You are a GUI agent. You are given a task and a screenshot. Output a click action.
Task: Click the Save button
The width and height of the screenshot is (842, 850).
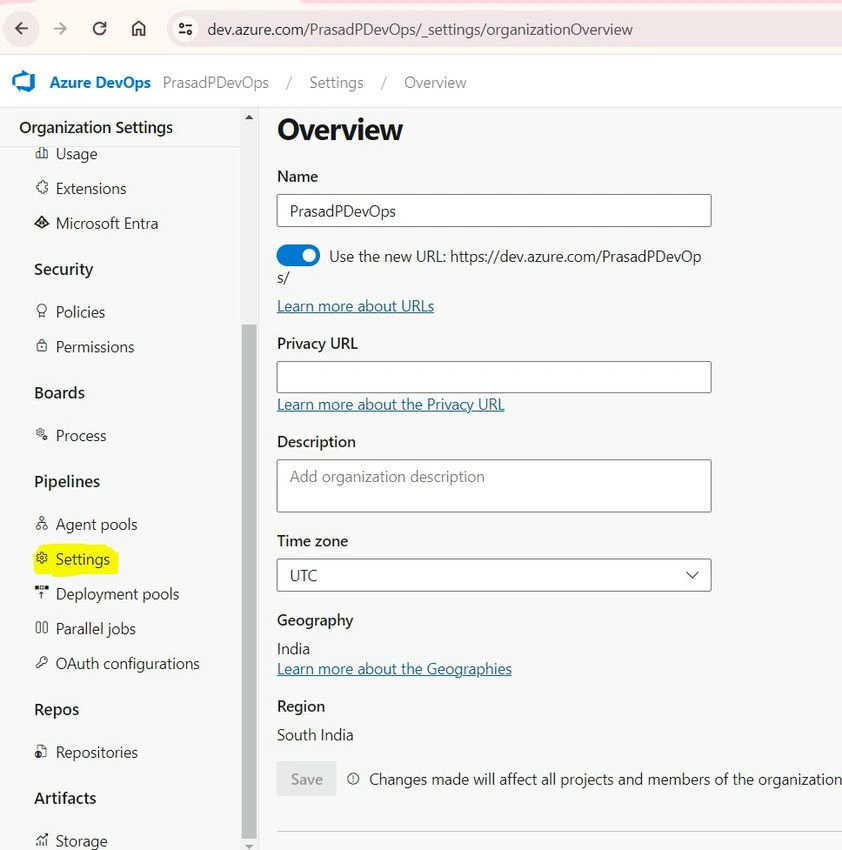306,779
